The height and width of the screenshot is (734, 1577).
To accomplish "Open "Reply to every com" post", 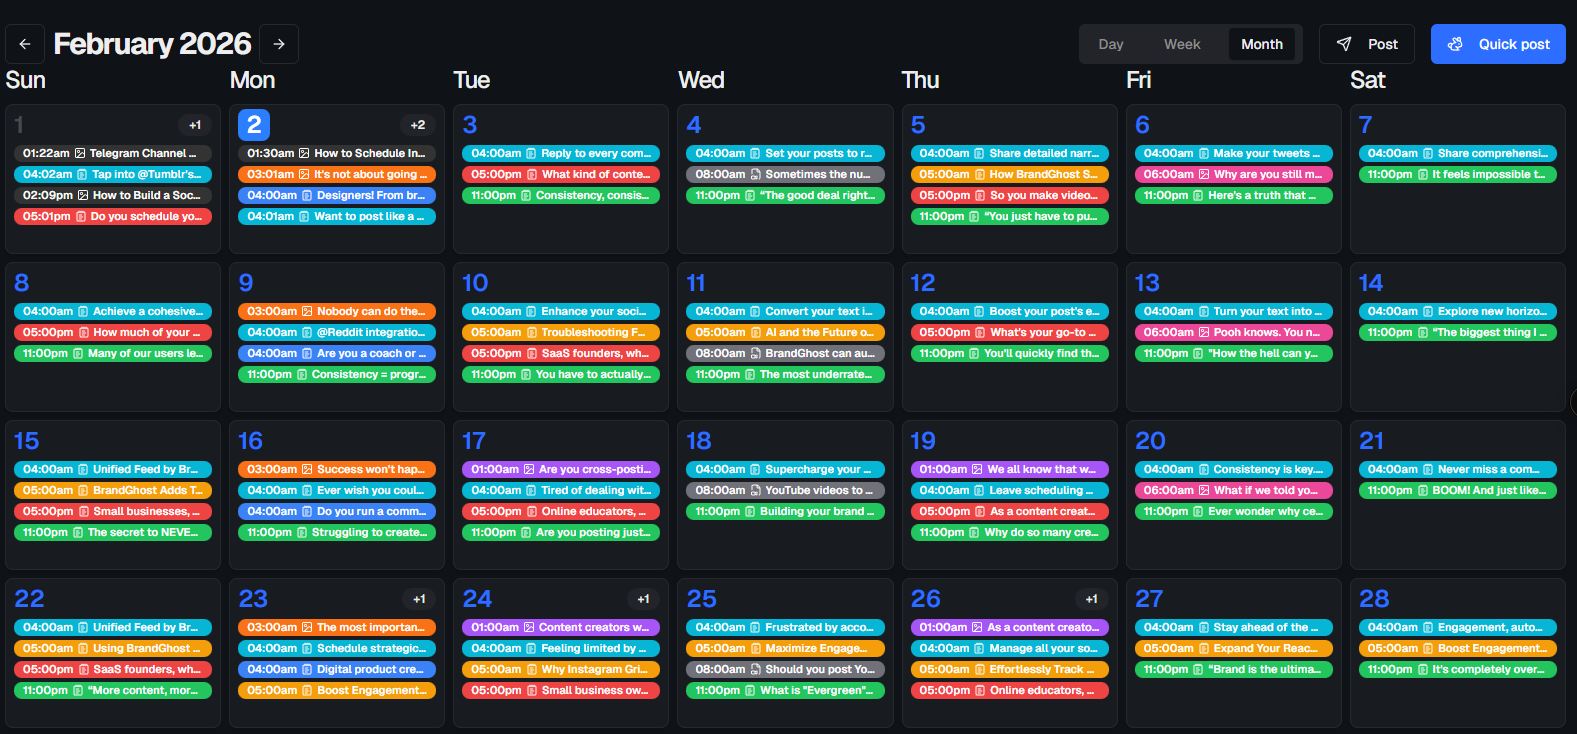I will (561, 153).
